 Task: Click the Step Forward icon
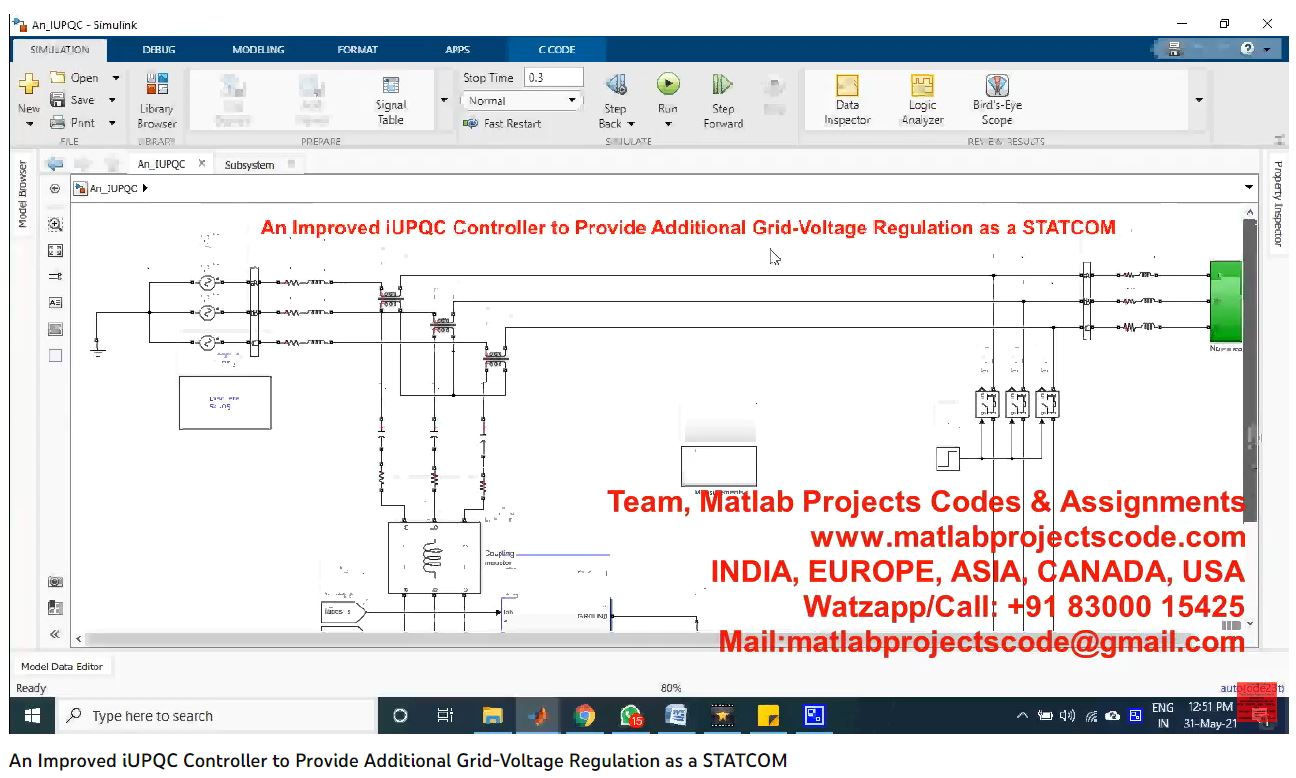coord(722,86)
